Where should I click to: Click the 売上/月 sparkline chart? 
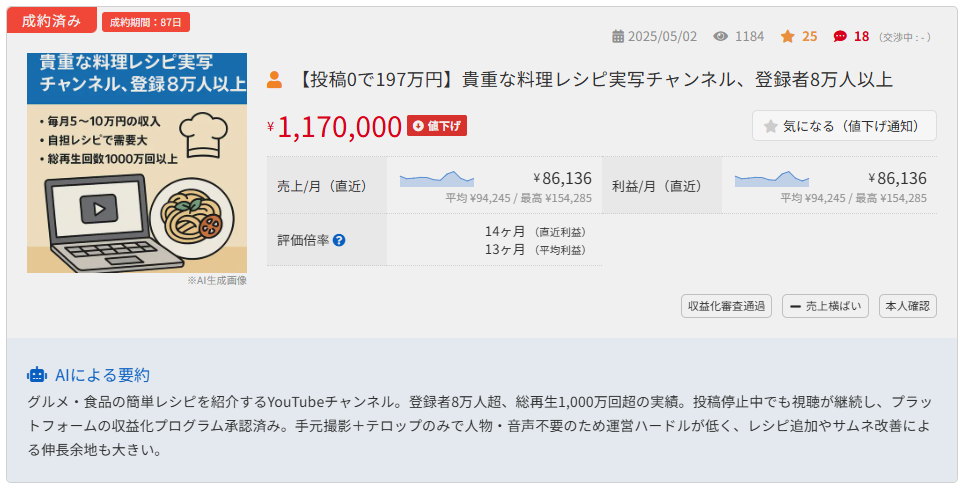[437, 180]
